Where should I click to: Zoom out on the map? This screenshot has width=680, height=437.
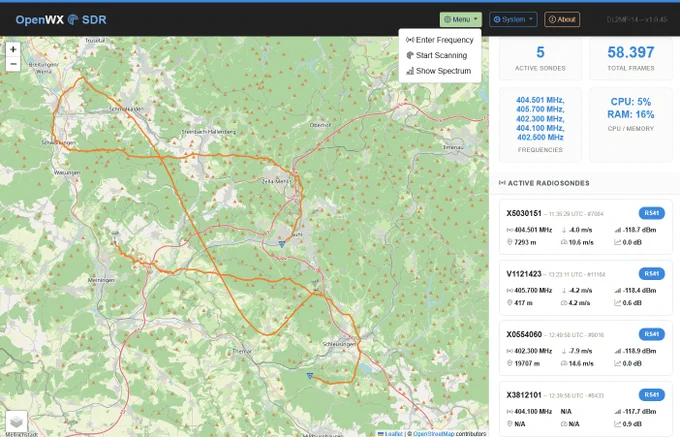click(13, 64)
